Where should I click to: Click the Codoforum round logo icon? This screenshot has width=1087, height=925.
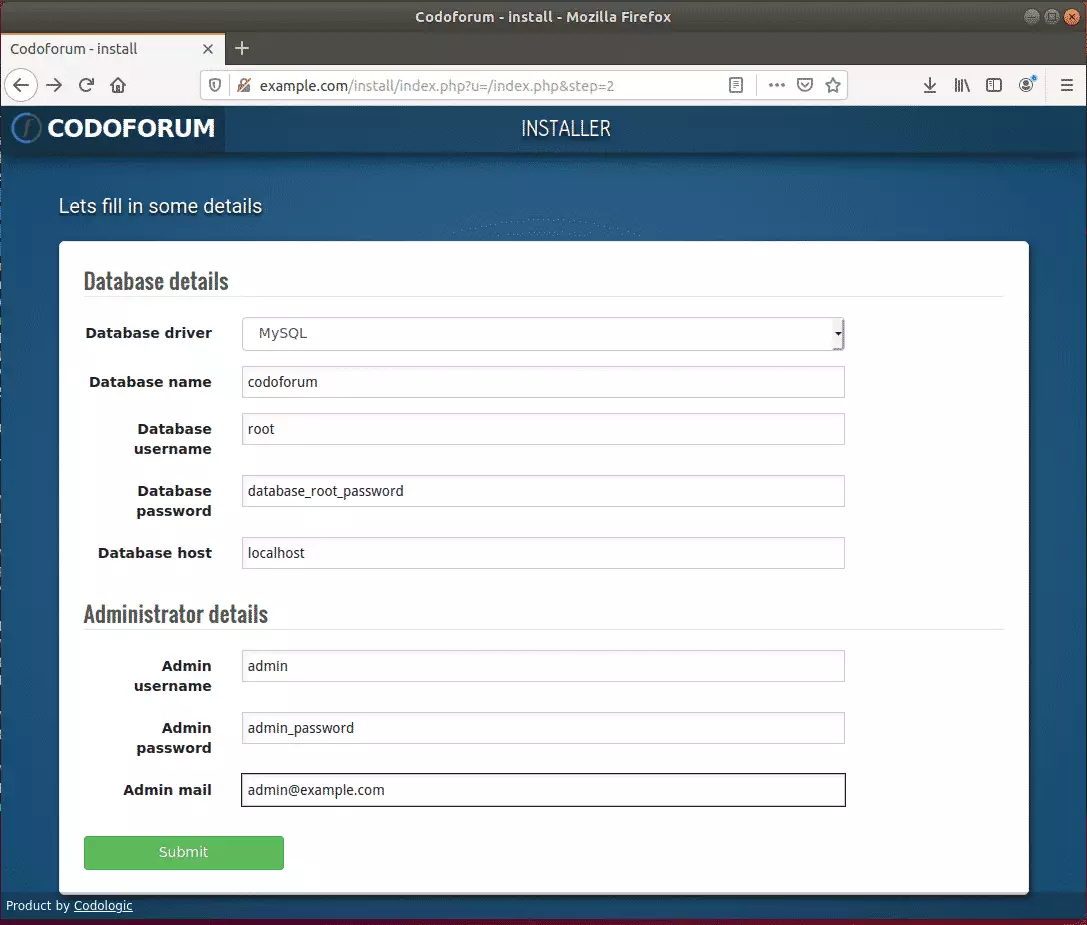click(x=26, y=128)
